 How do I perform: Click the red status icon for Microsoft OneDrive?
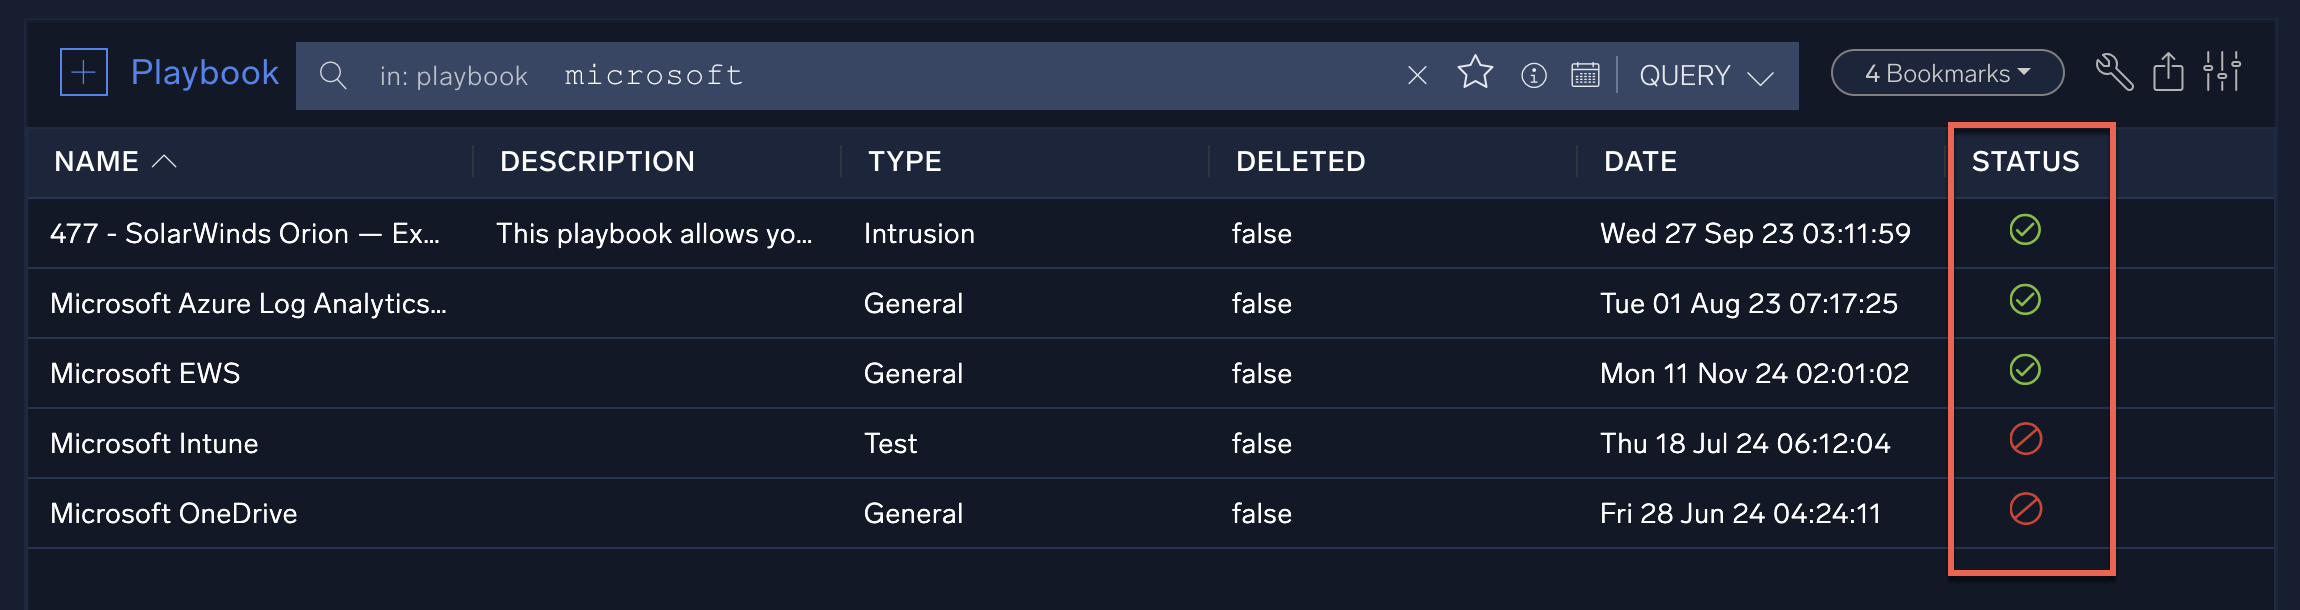2024,512
